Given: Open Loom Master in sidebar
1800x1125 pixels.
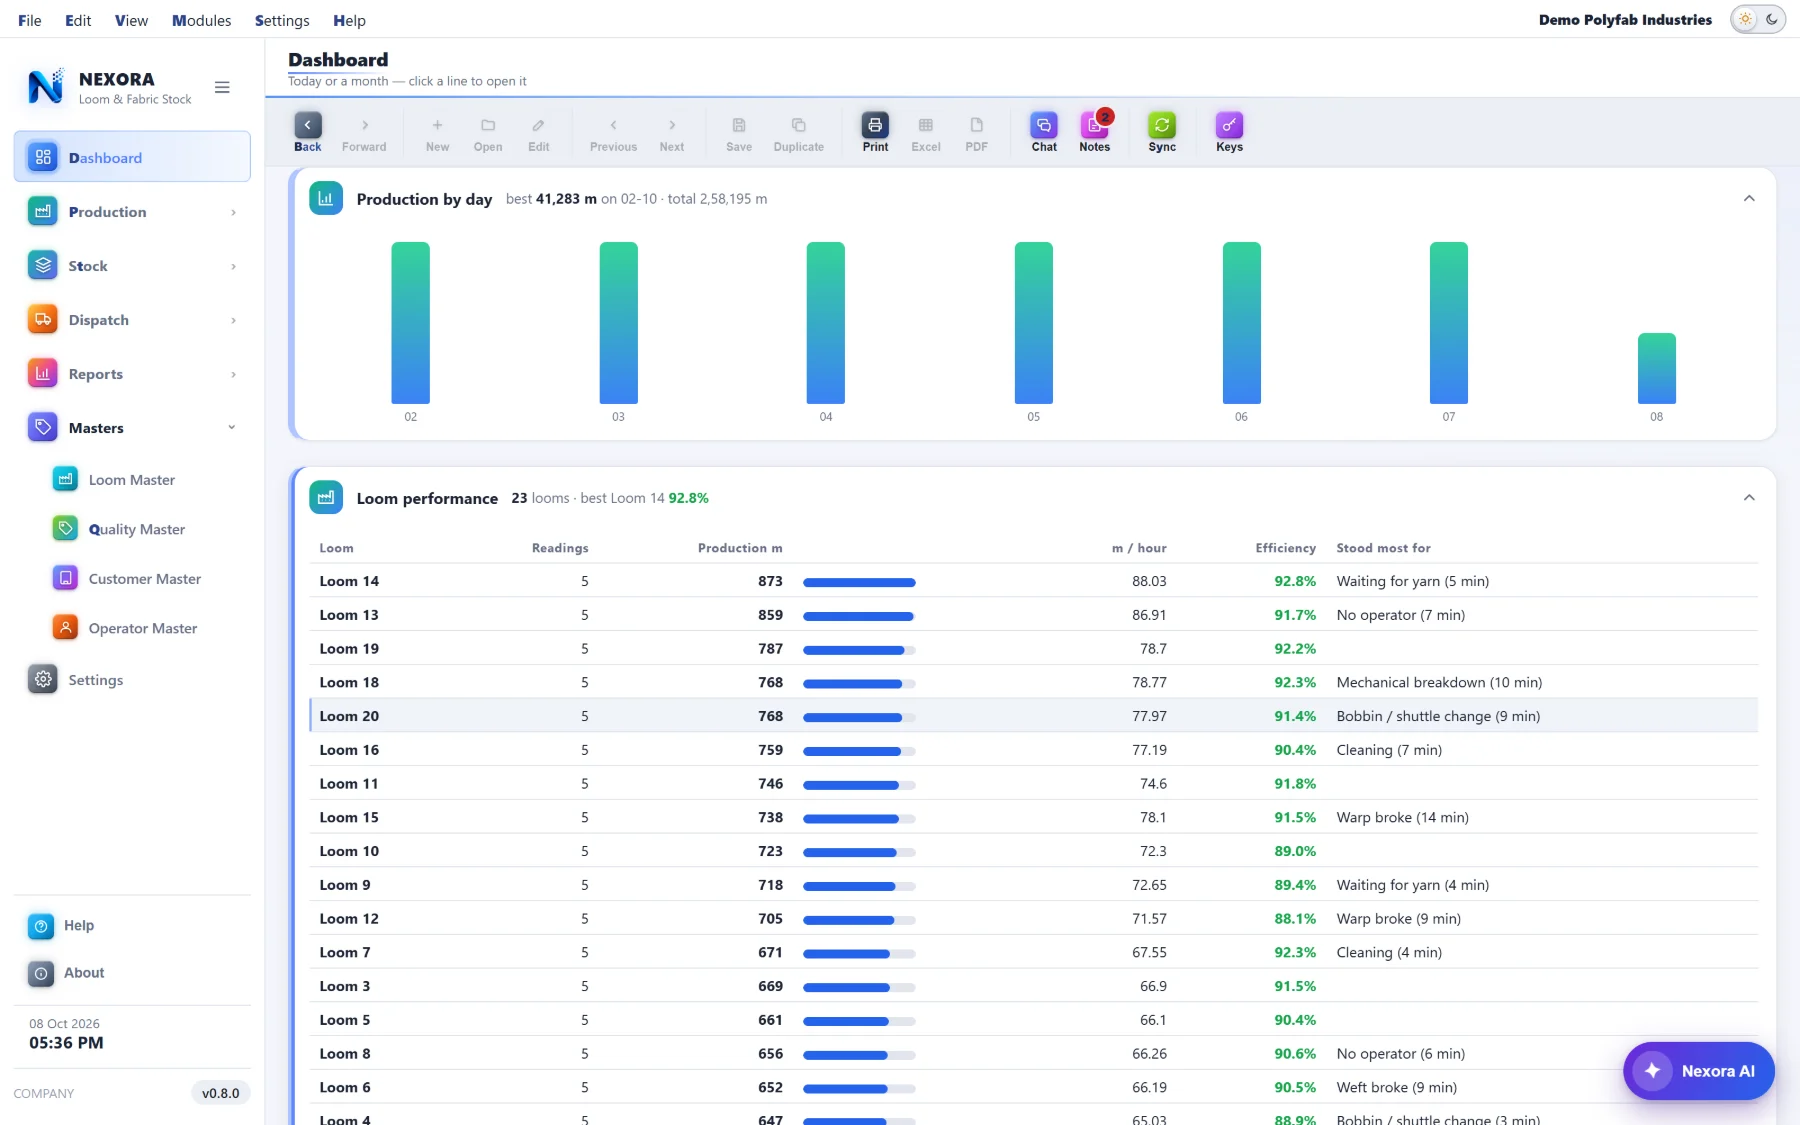Looking at the screenshot, I should tap(132, 480).
